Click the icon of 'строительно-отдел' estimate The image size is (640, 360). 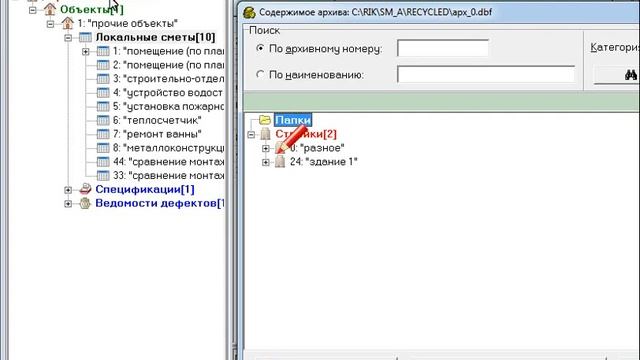pyautogui.click(x=103, y=79)
